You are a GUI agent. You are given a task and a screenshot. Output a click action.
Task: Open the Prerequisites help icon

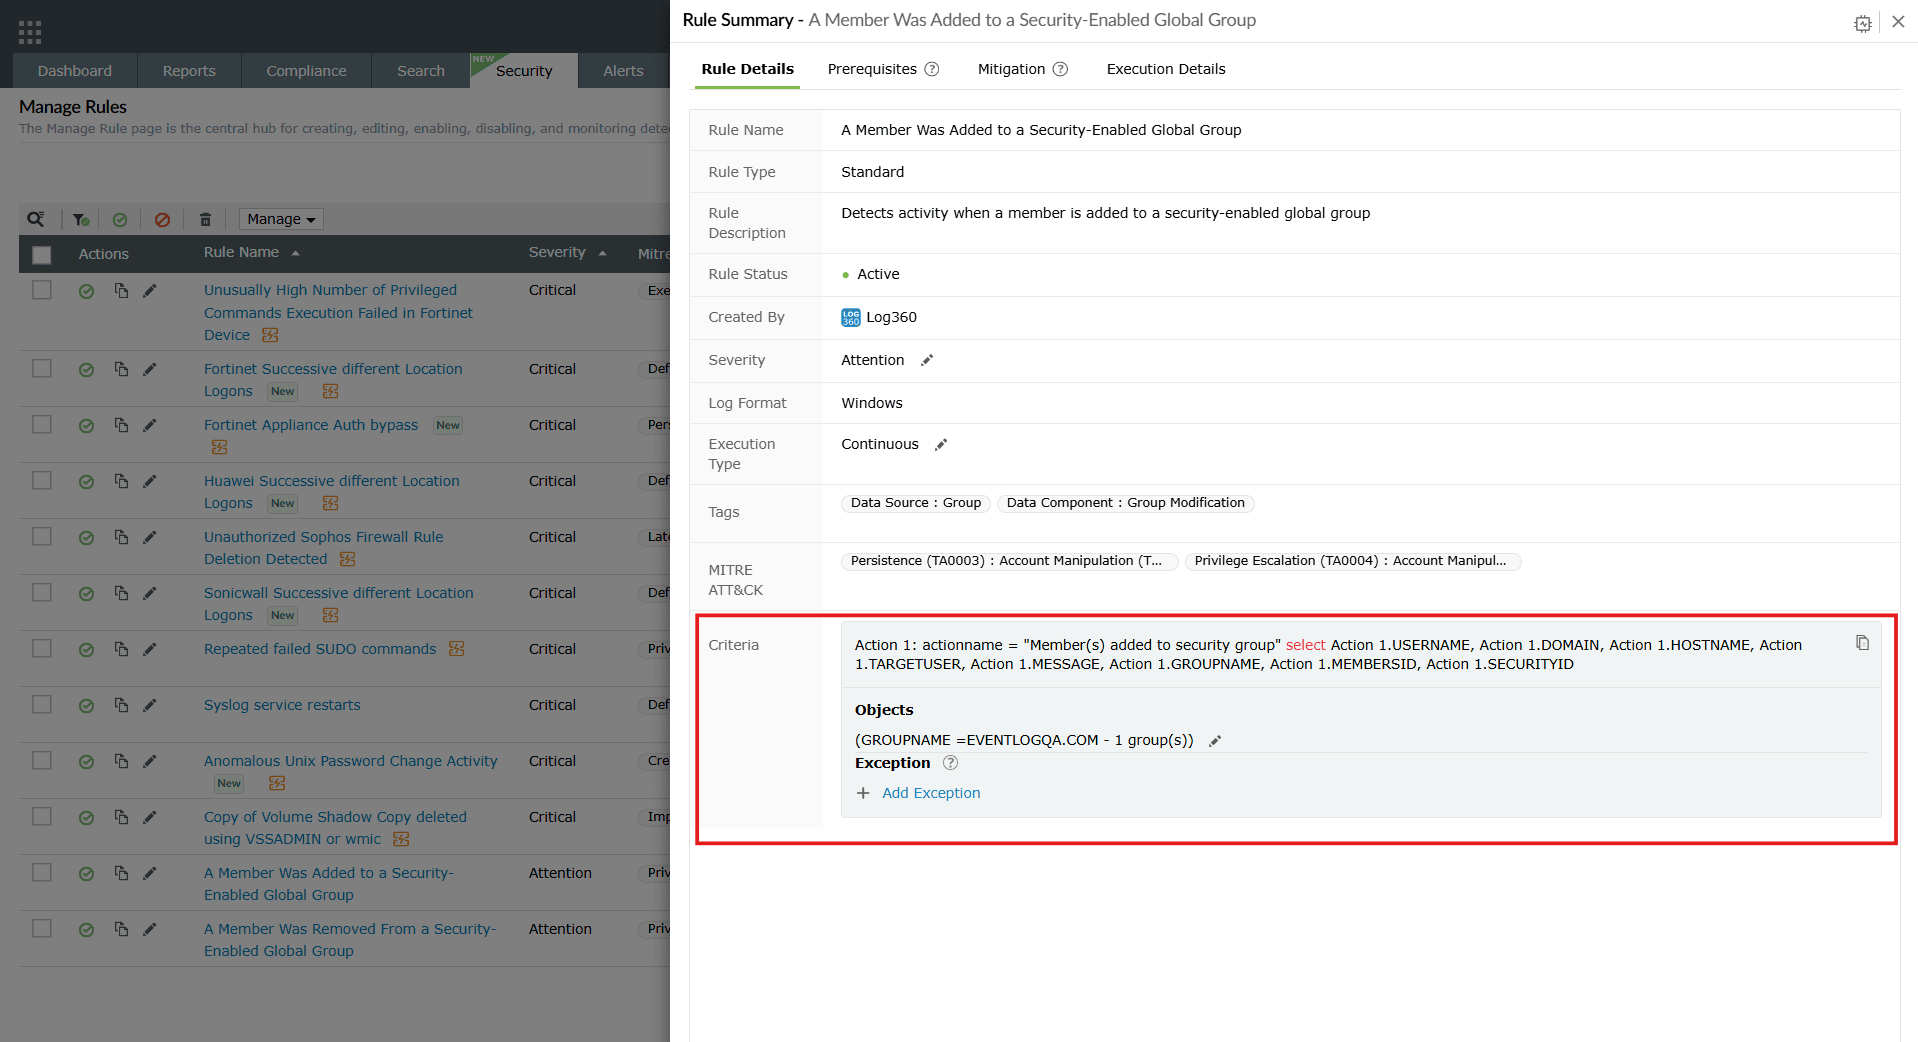click(x=932, y=69)
